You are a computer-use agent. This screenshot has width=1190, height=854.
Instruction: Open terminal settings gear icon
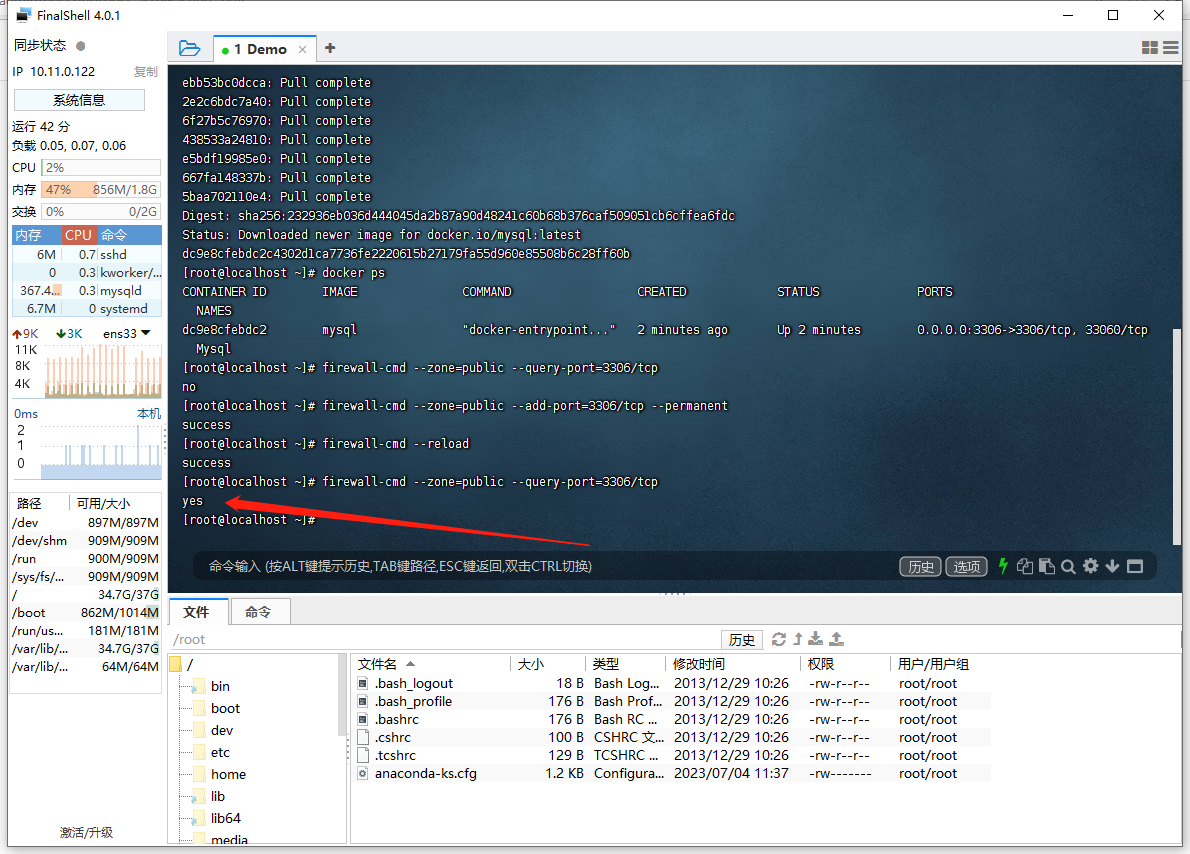[1090, 566]
